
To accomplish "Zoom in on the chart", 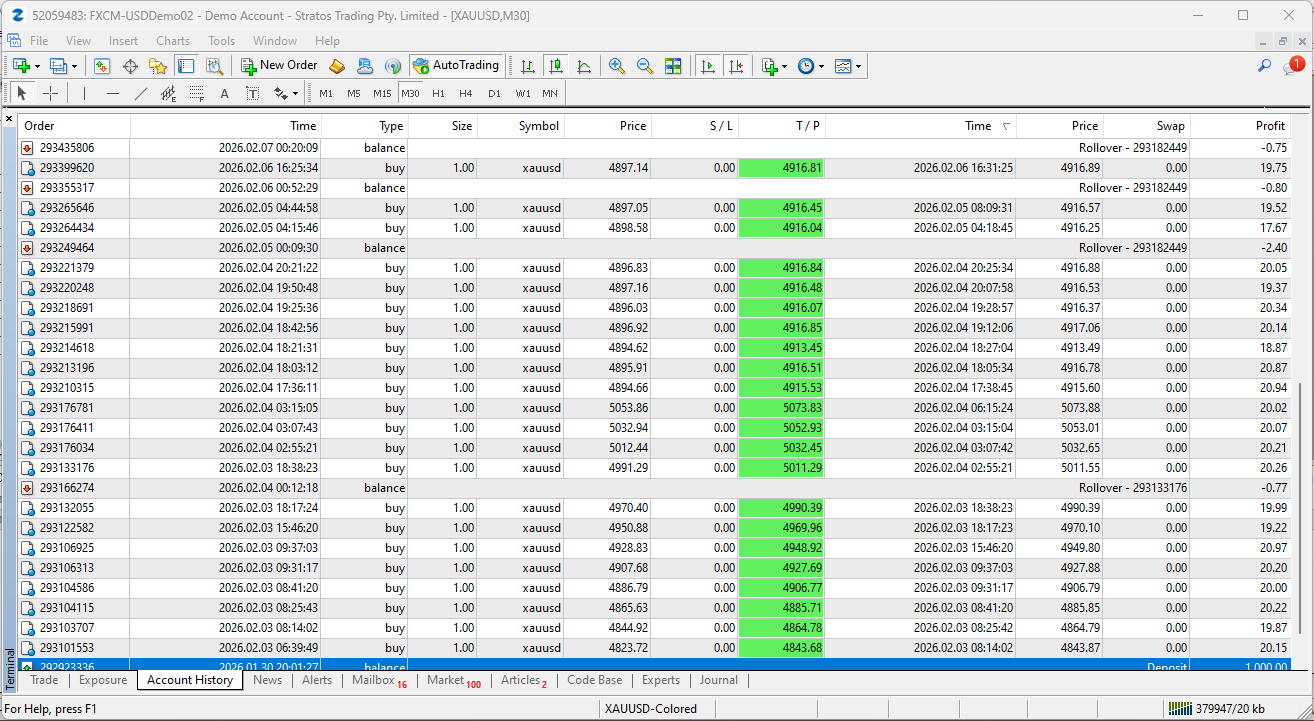I will 617,66.
